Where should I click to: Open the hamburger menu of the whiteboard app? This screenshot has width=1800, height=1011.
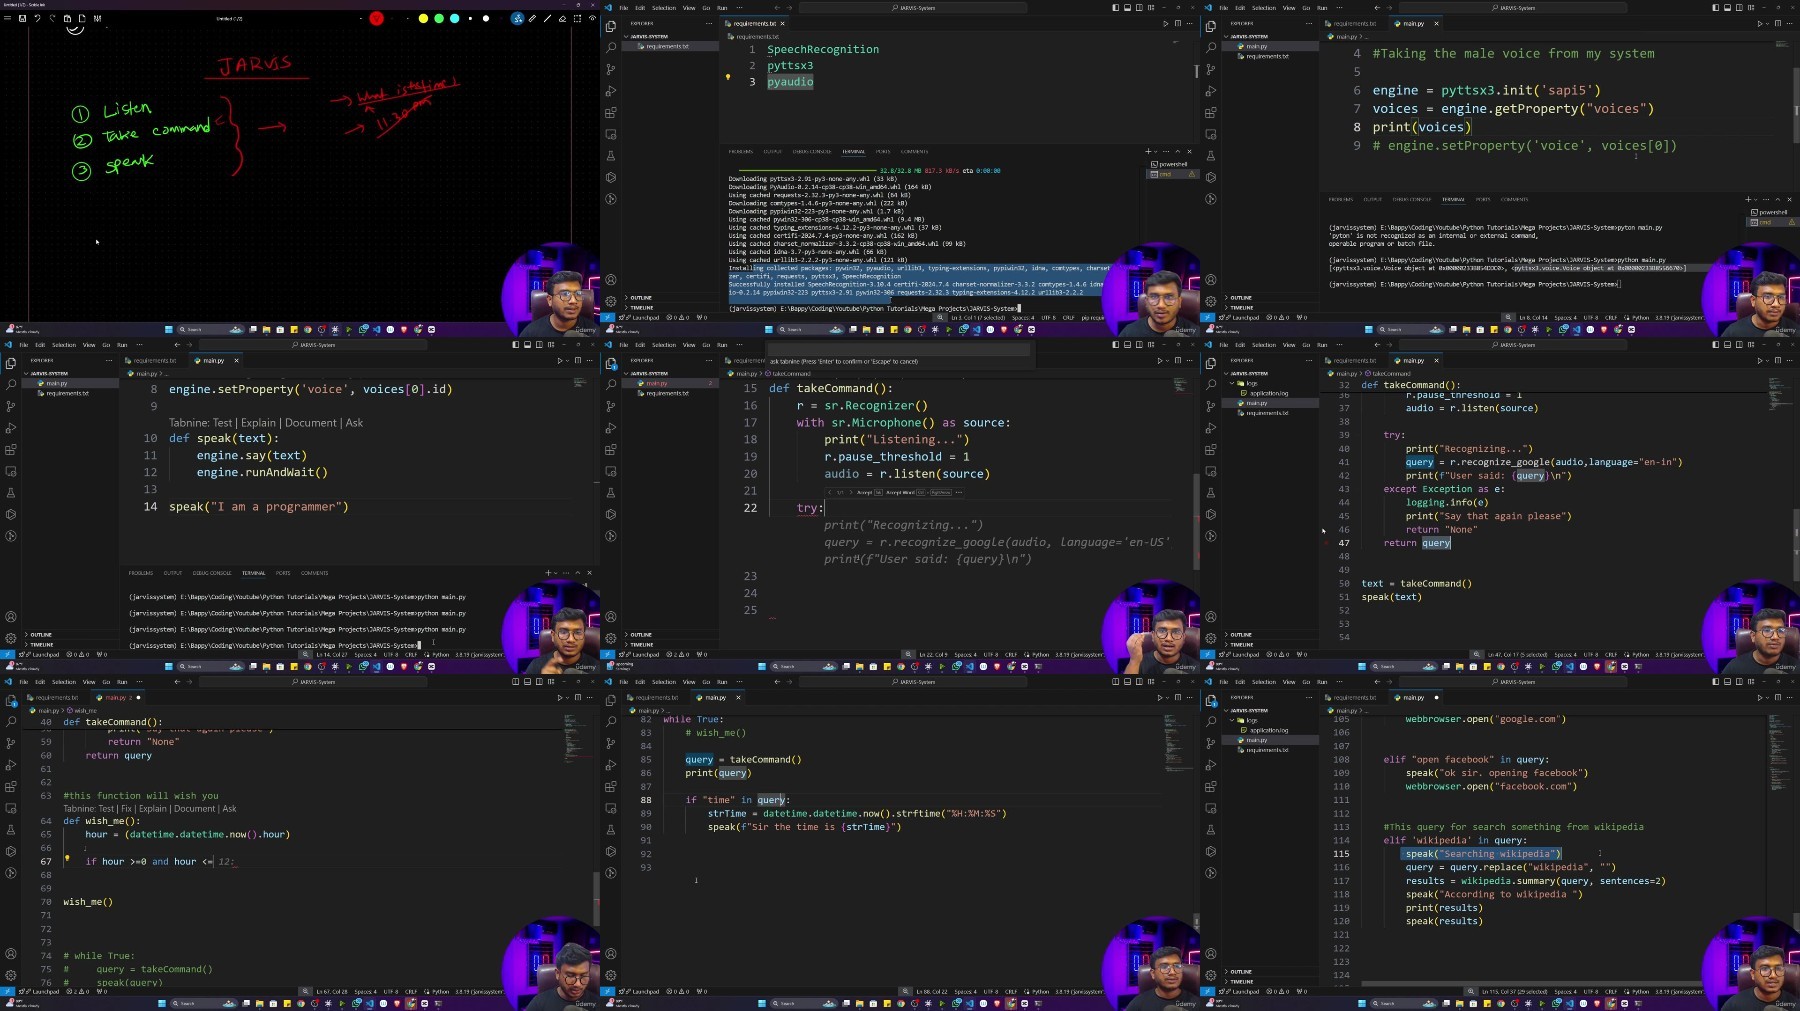pyautogui.click(x=7, y=18)
